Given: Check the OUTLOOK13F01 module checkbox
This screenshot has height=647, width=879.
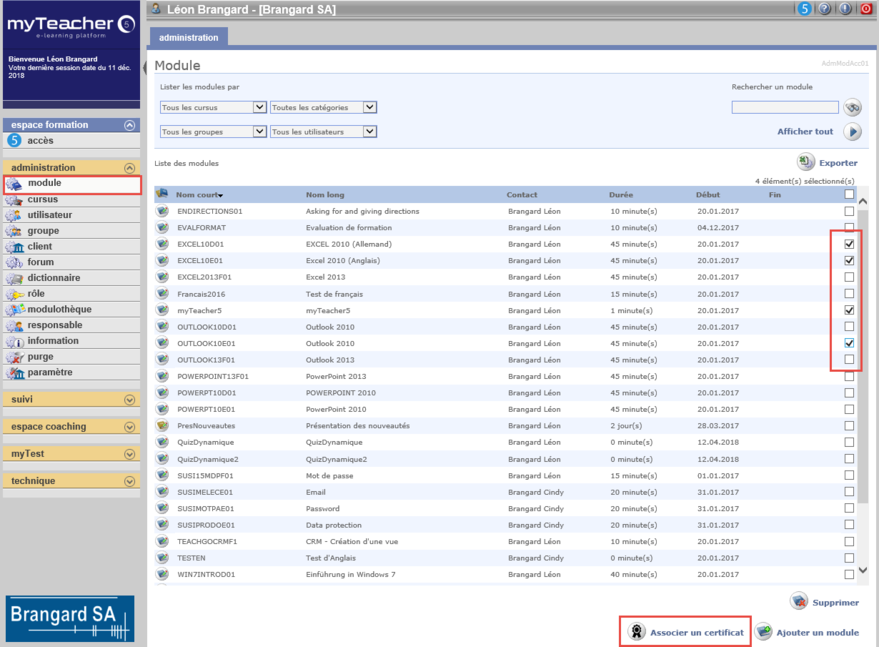Looking at the screenshot, I should (849, 360).
